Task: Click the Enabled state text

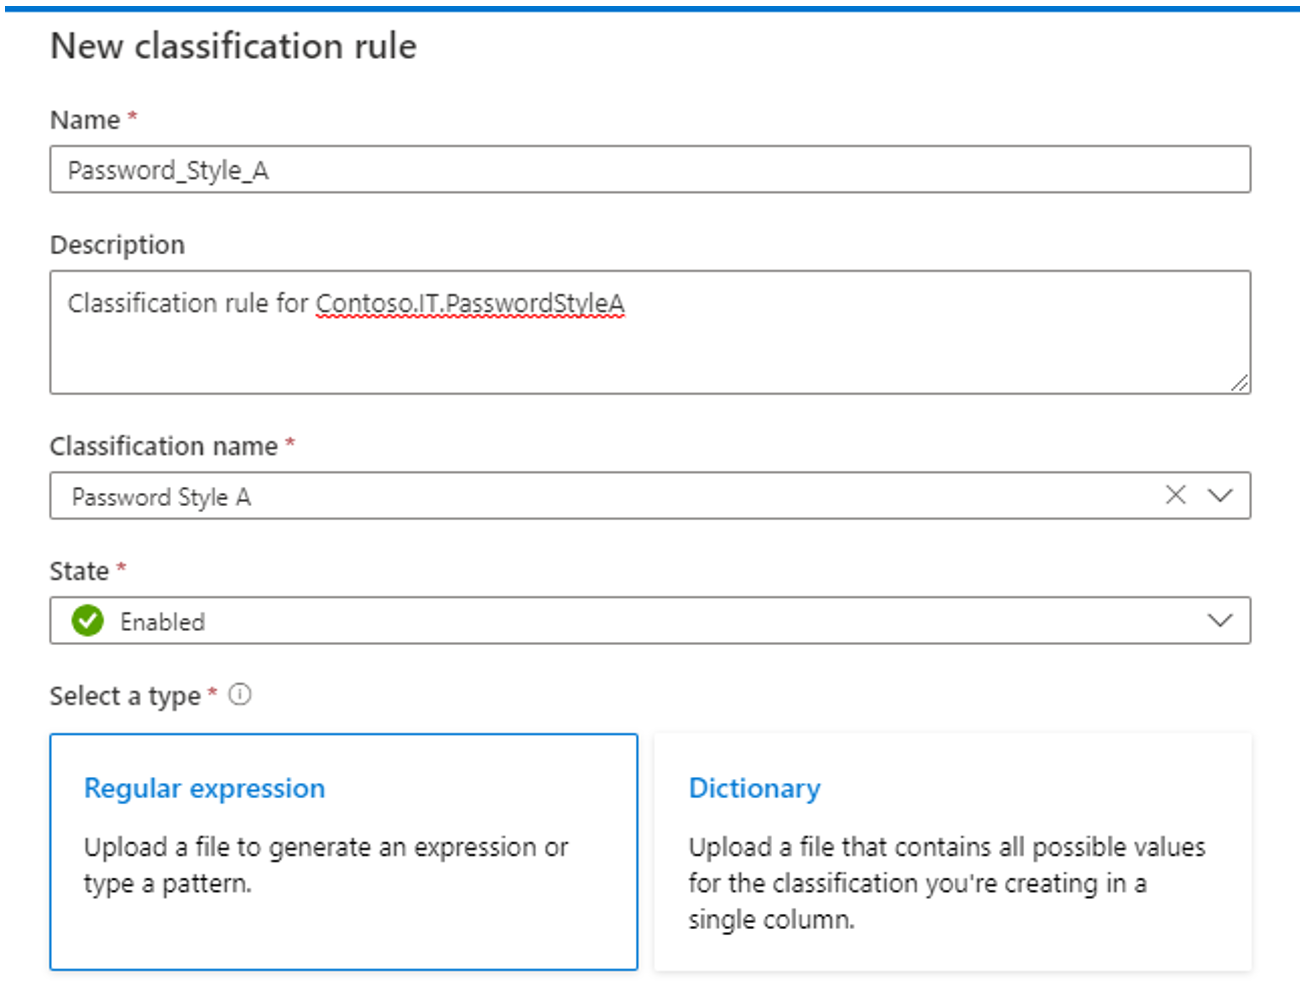Action: (162, 622)
